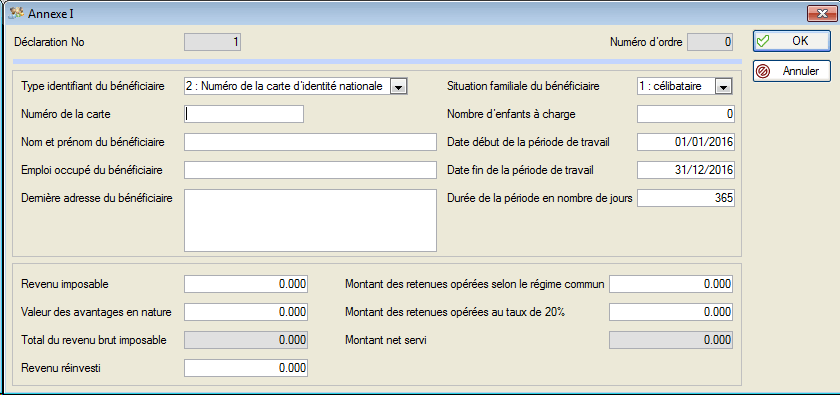The height and width of the screenshot is (395, 840).
Task: Click the Emploi occupé du bénéficiaire field
Action: [310, 170]
